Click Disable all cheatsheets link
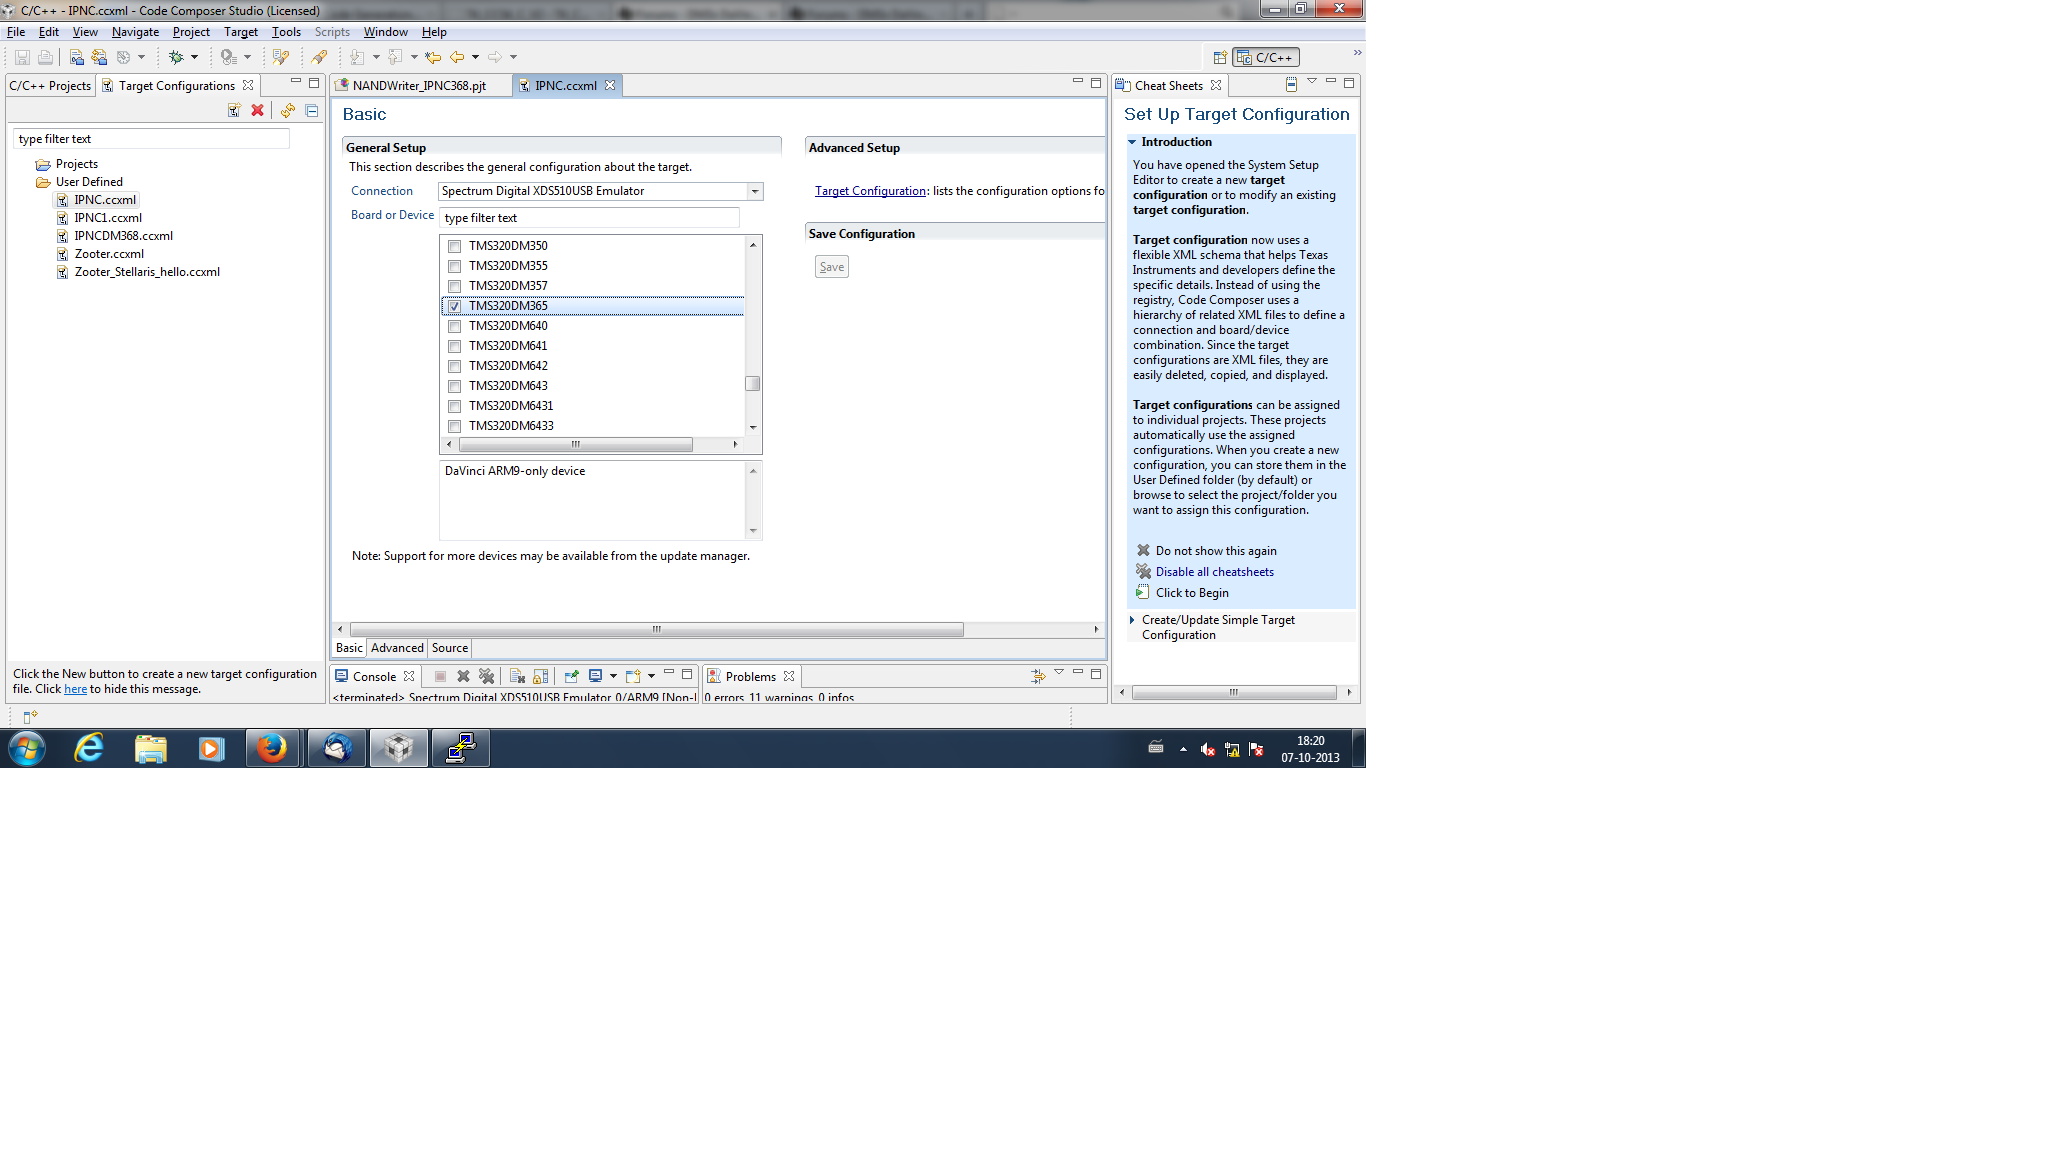The width and height of the screenshot is (2049, 1152). coord(1214,572)
